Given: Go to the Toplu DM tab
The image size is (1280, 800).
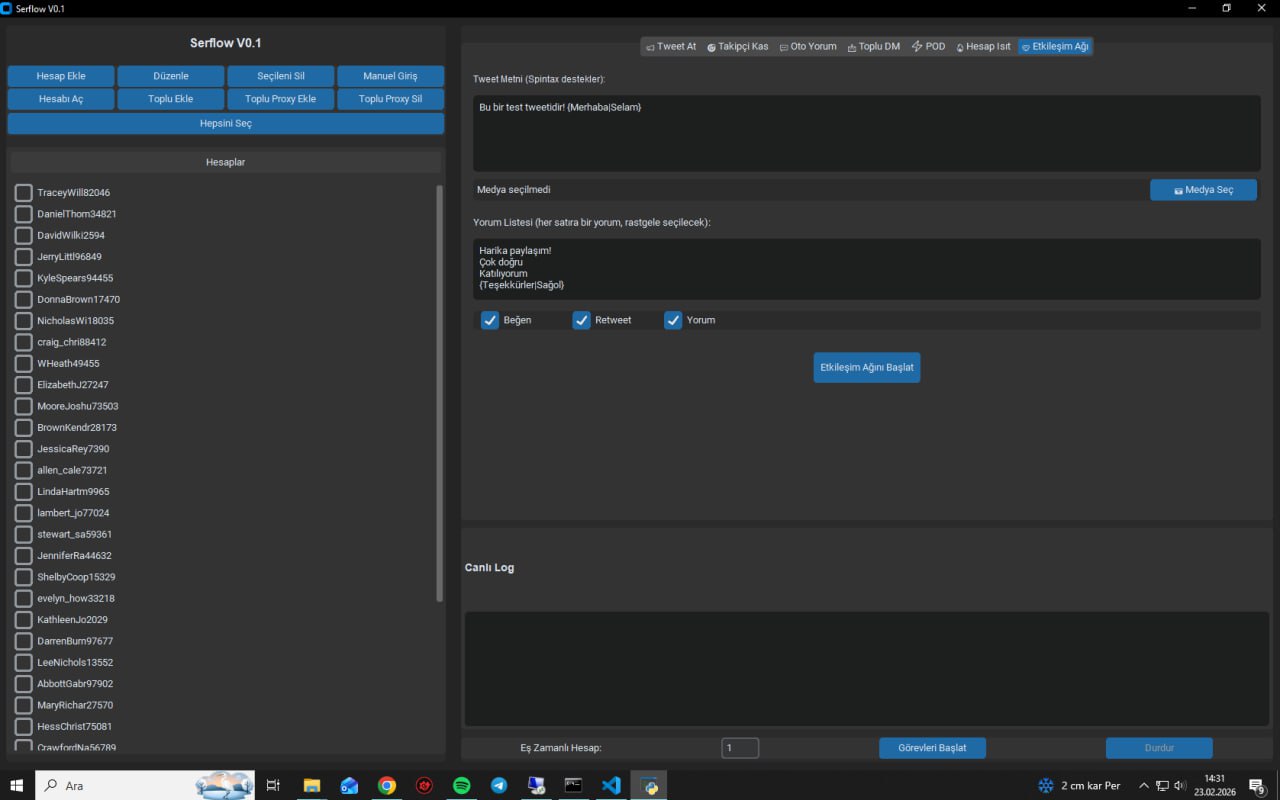Looking at the screenshot, I should [873, 47].
